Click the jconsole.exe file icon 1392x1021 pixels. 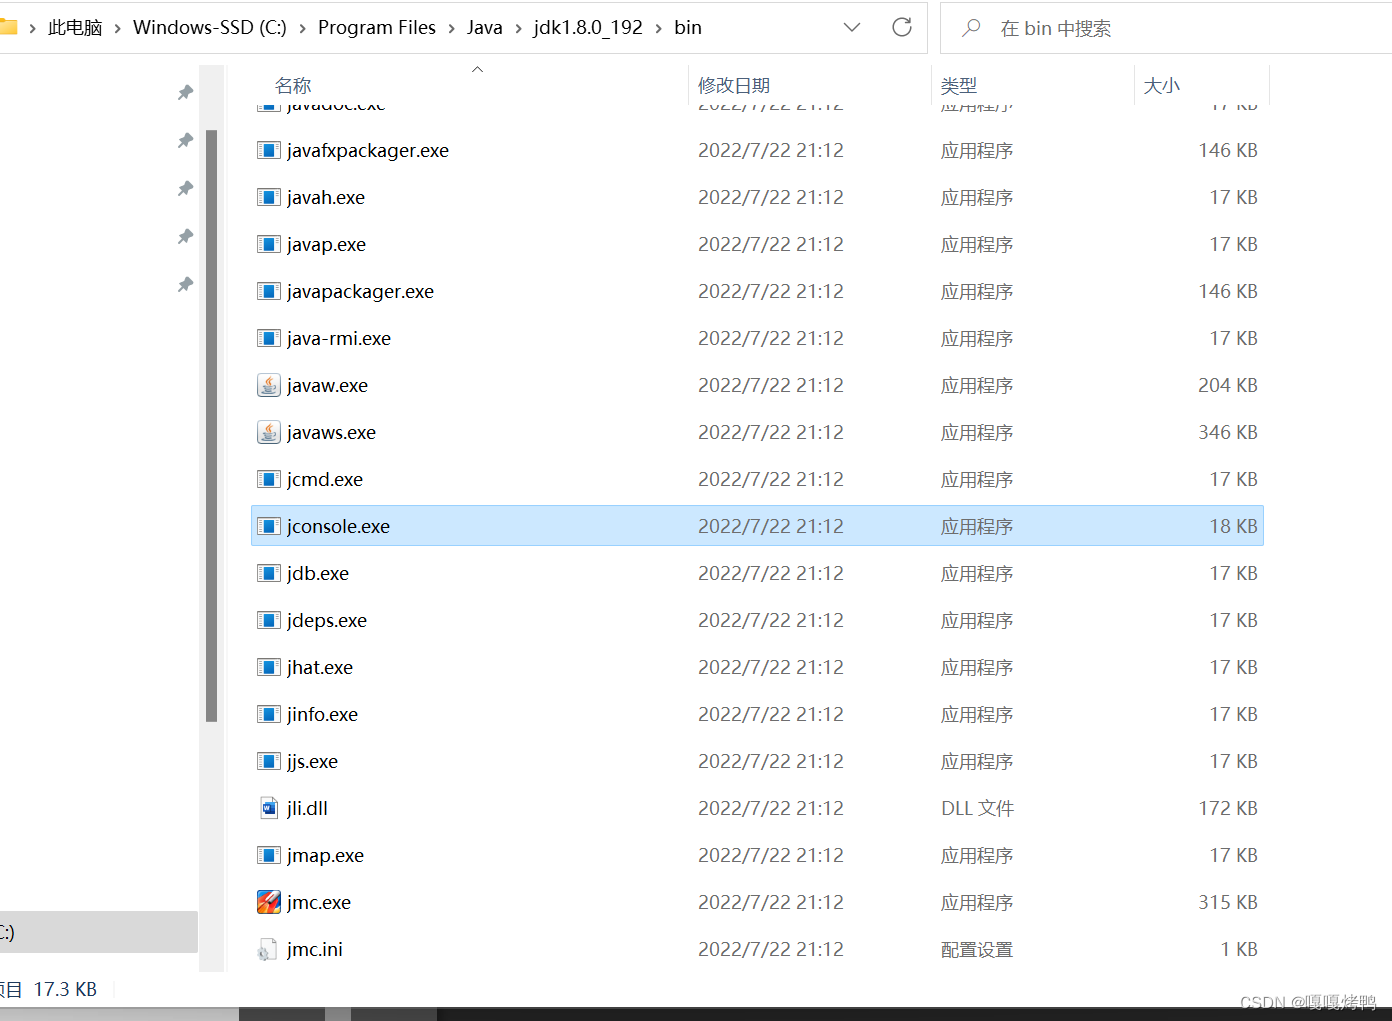tap(268, 526)
